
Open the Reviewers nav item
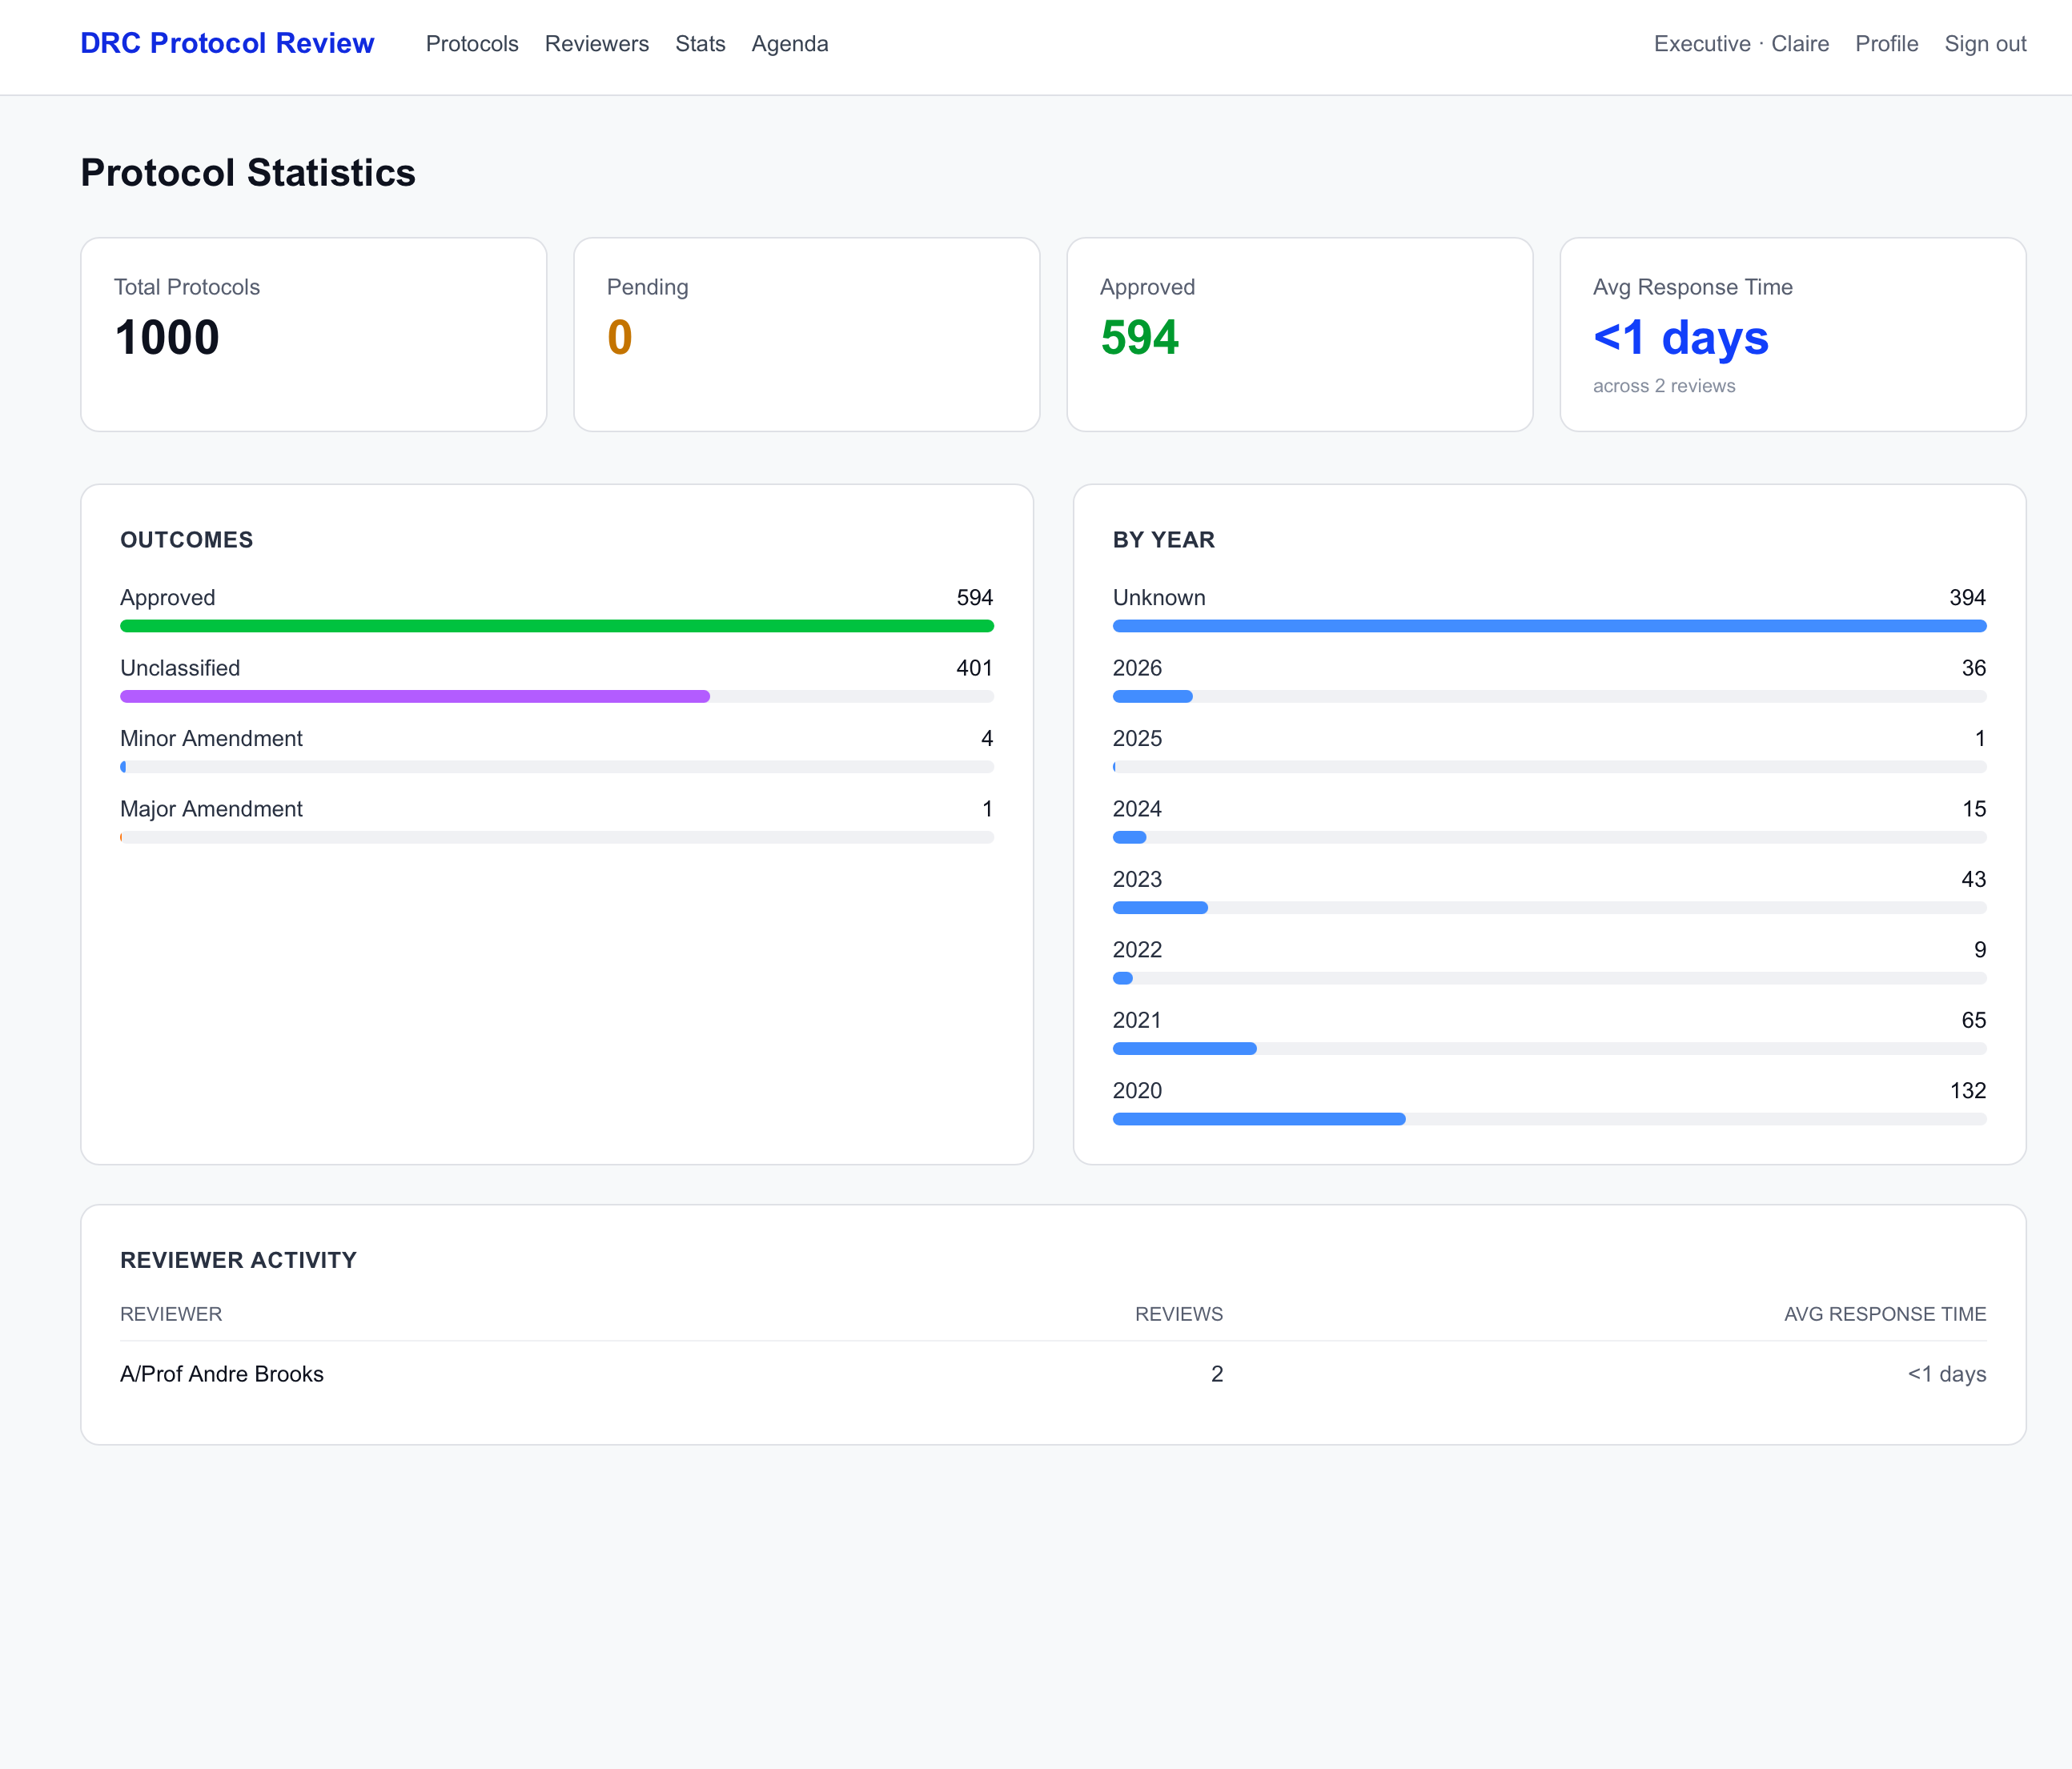click(597, 44)
